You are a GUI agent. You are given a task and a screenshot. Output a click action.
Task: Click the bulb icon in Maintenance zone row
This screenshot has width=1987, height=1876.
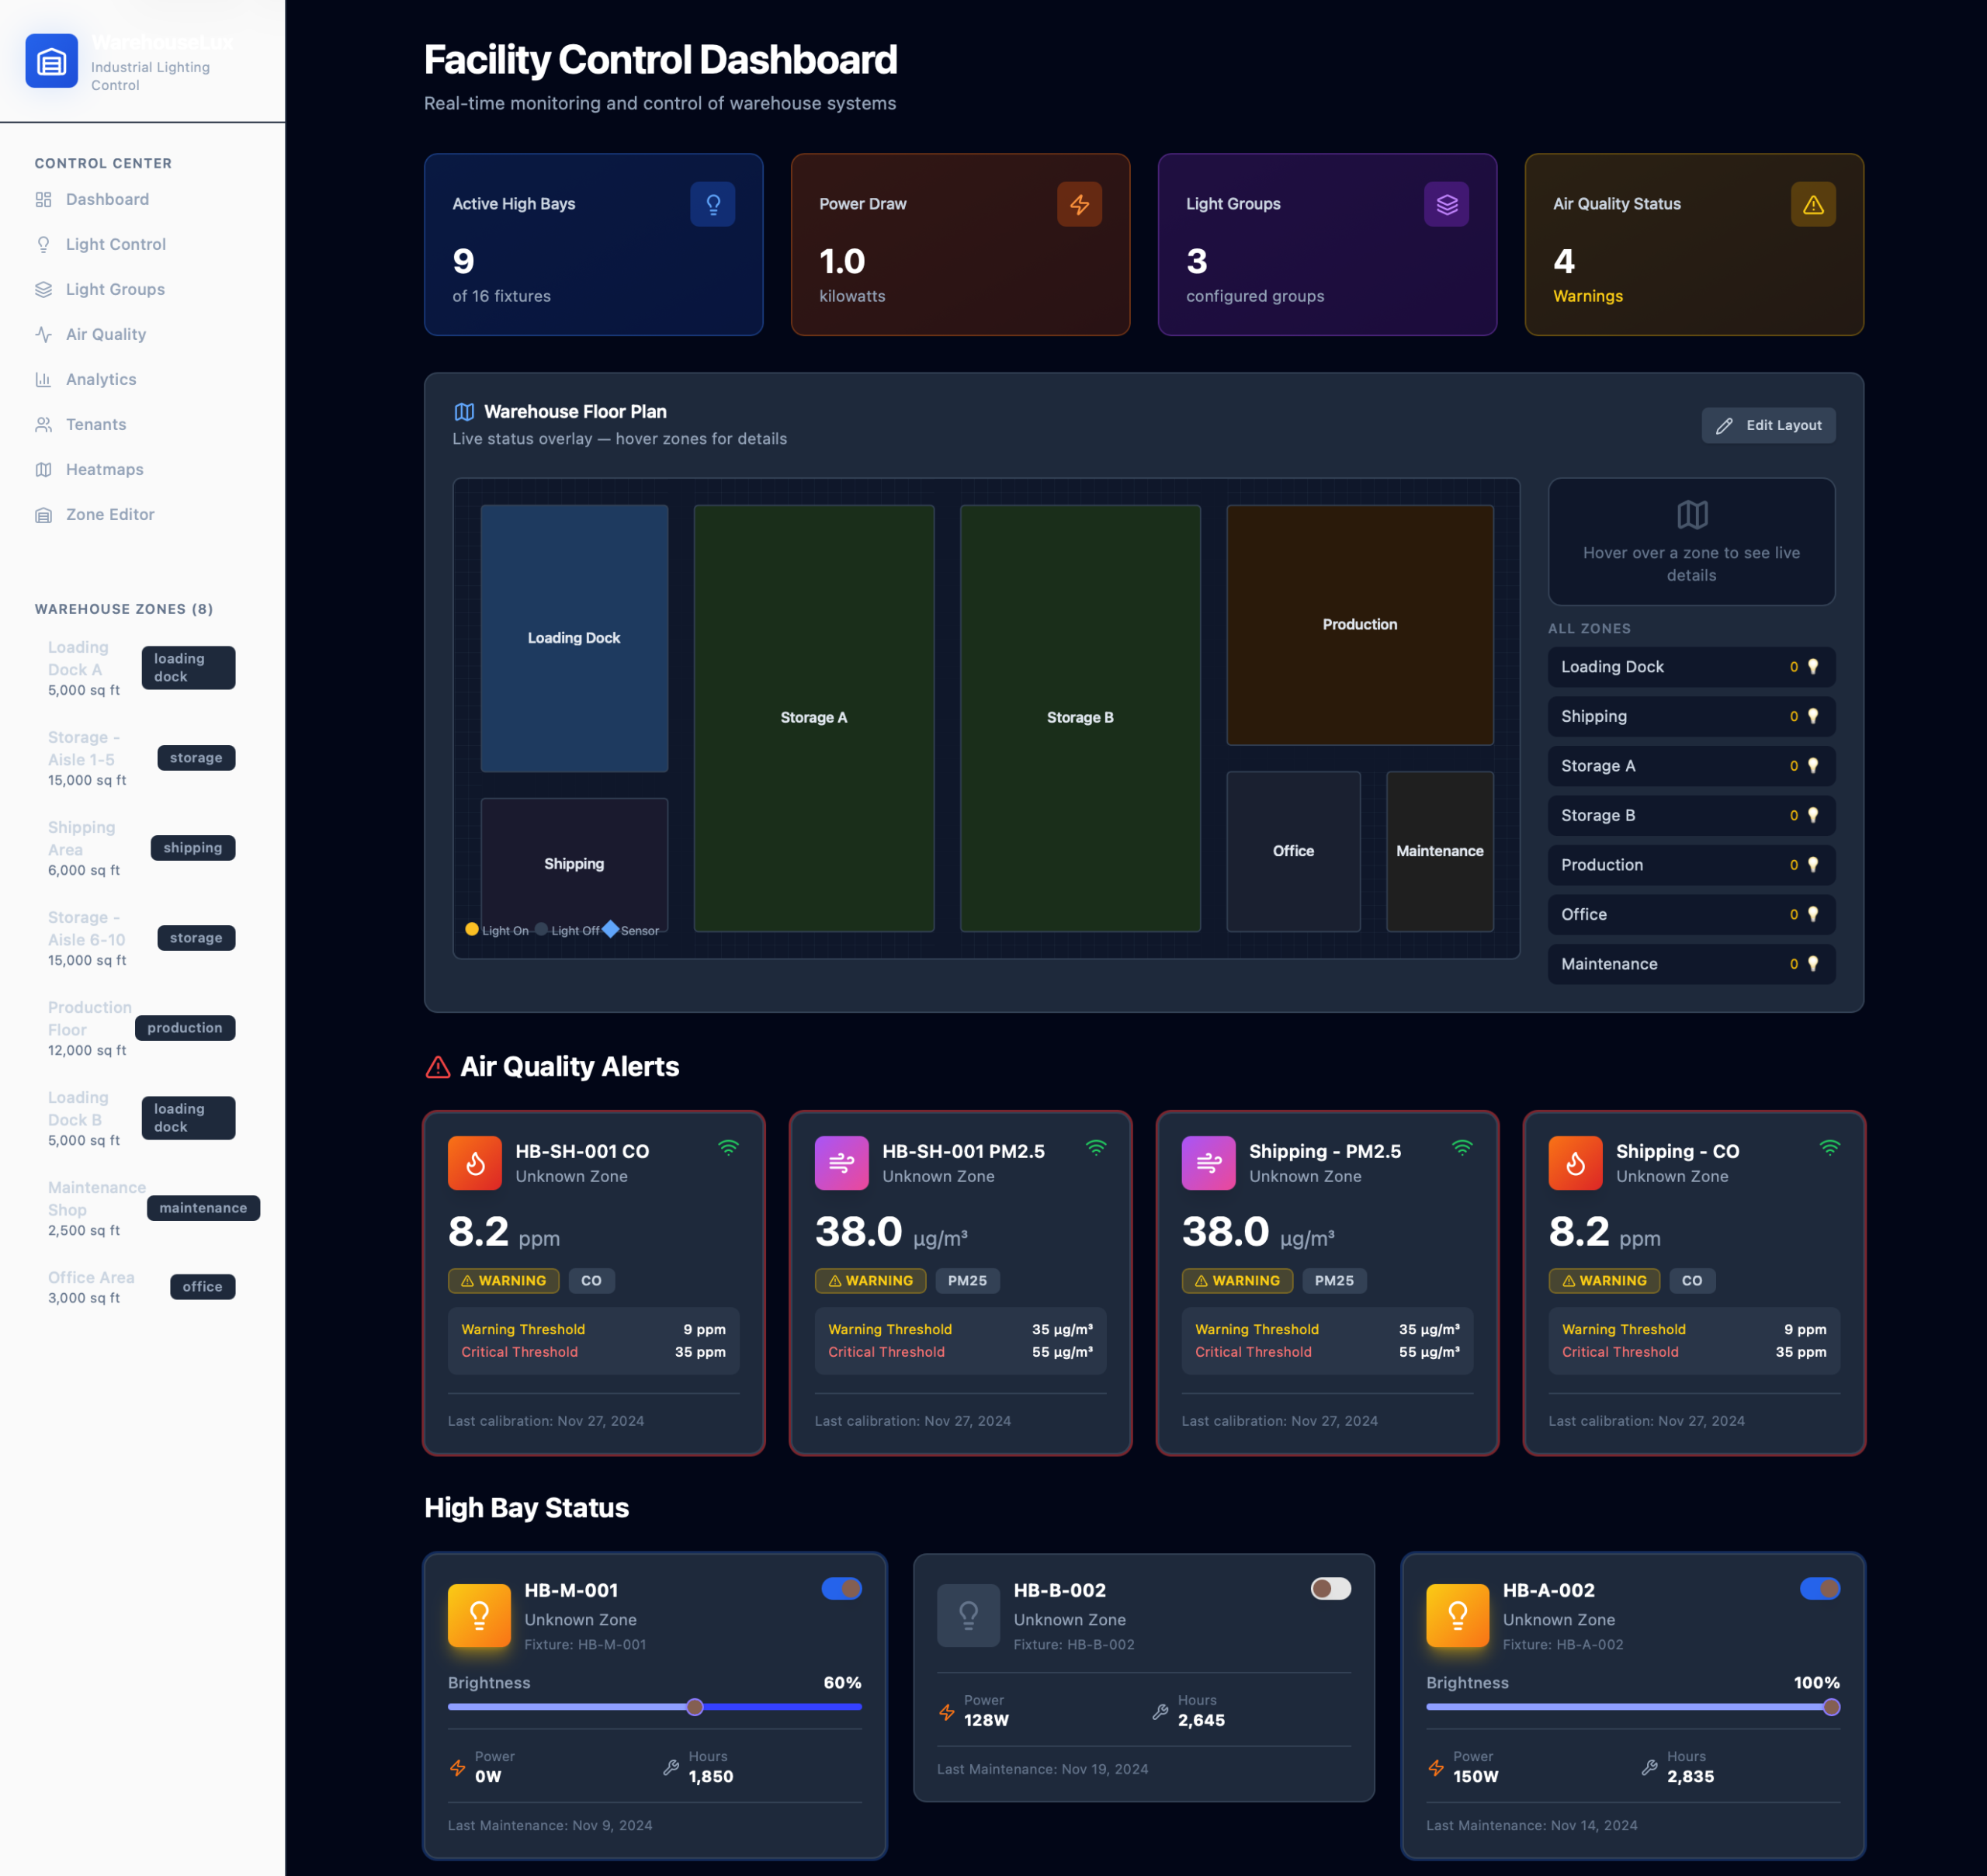1813,964
